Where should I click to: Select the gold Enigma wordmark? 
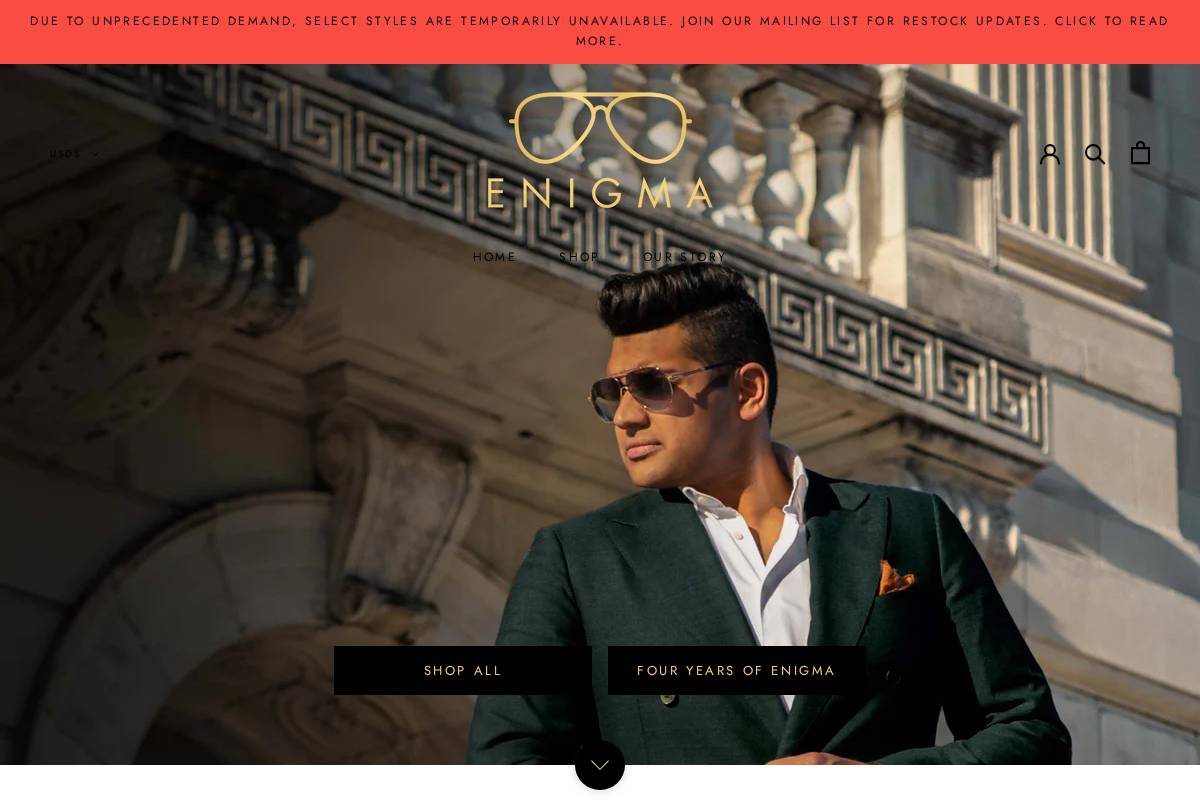tap(600, 193)
